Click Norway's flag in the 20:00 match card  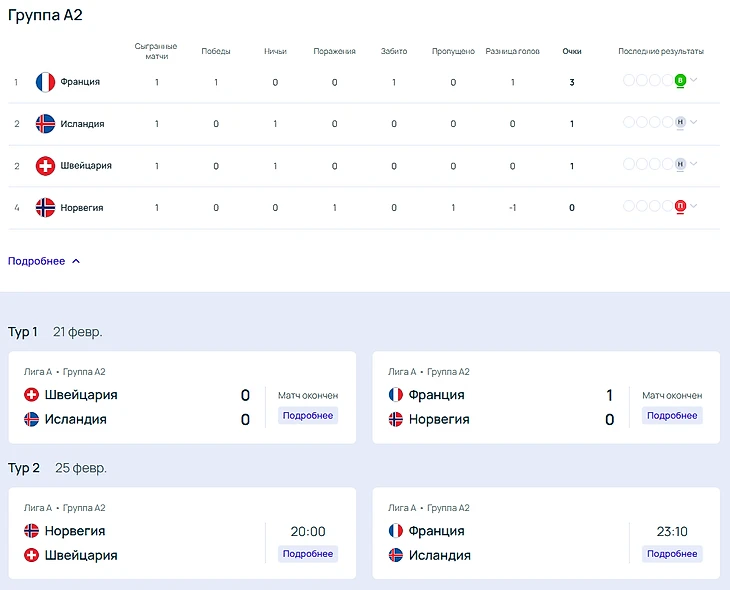click(31, 531)
